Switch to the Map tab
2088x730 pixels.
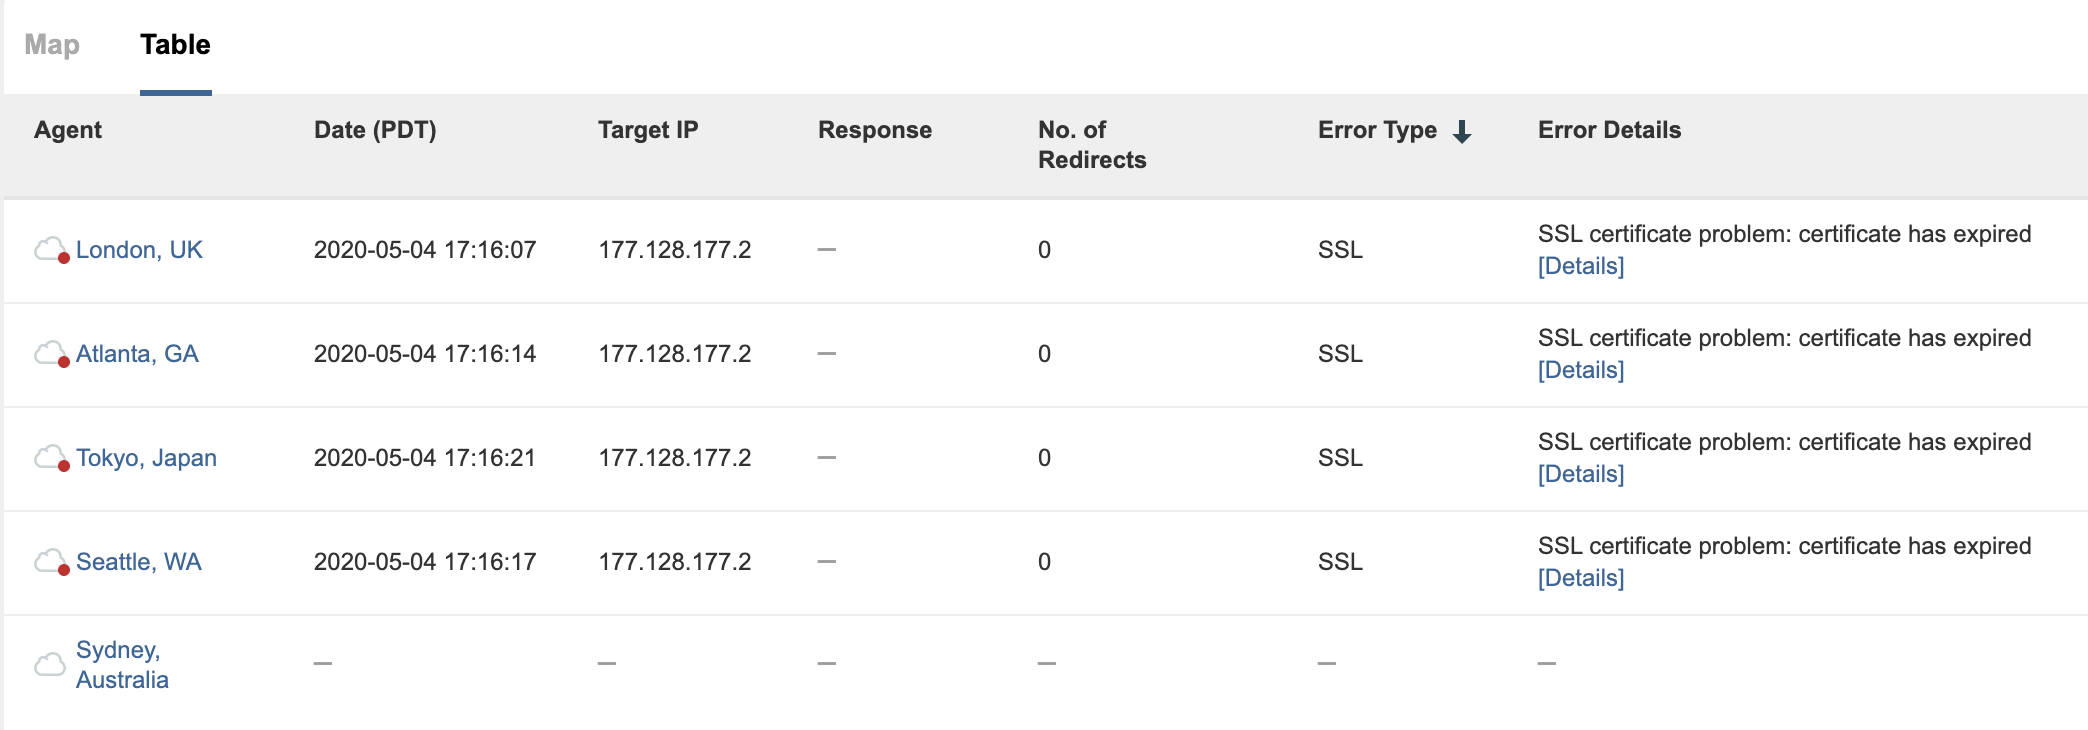point(52,45)
